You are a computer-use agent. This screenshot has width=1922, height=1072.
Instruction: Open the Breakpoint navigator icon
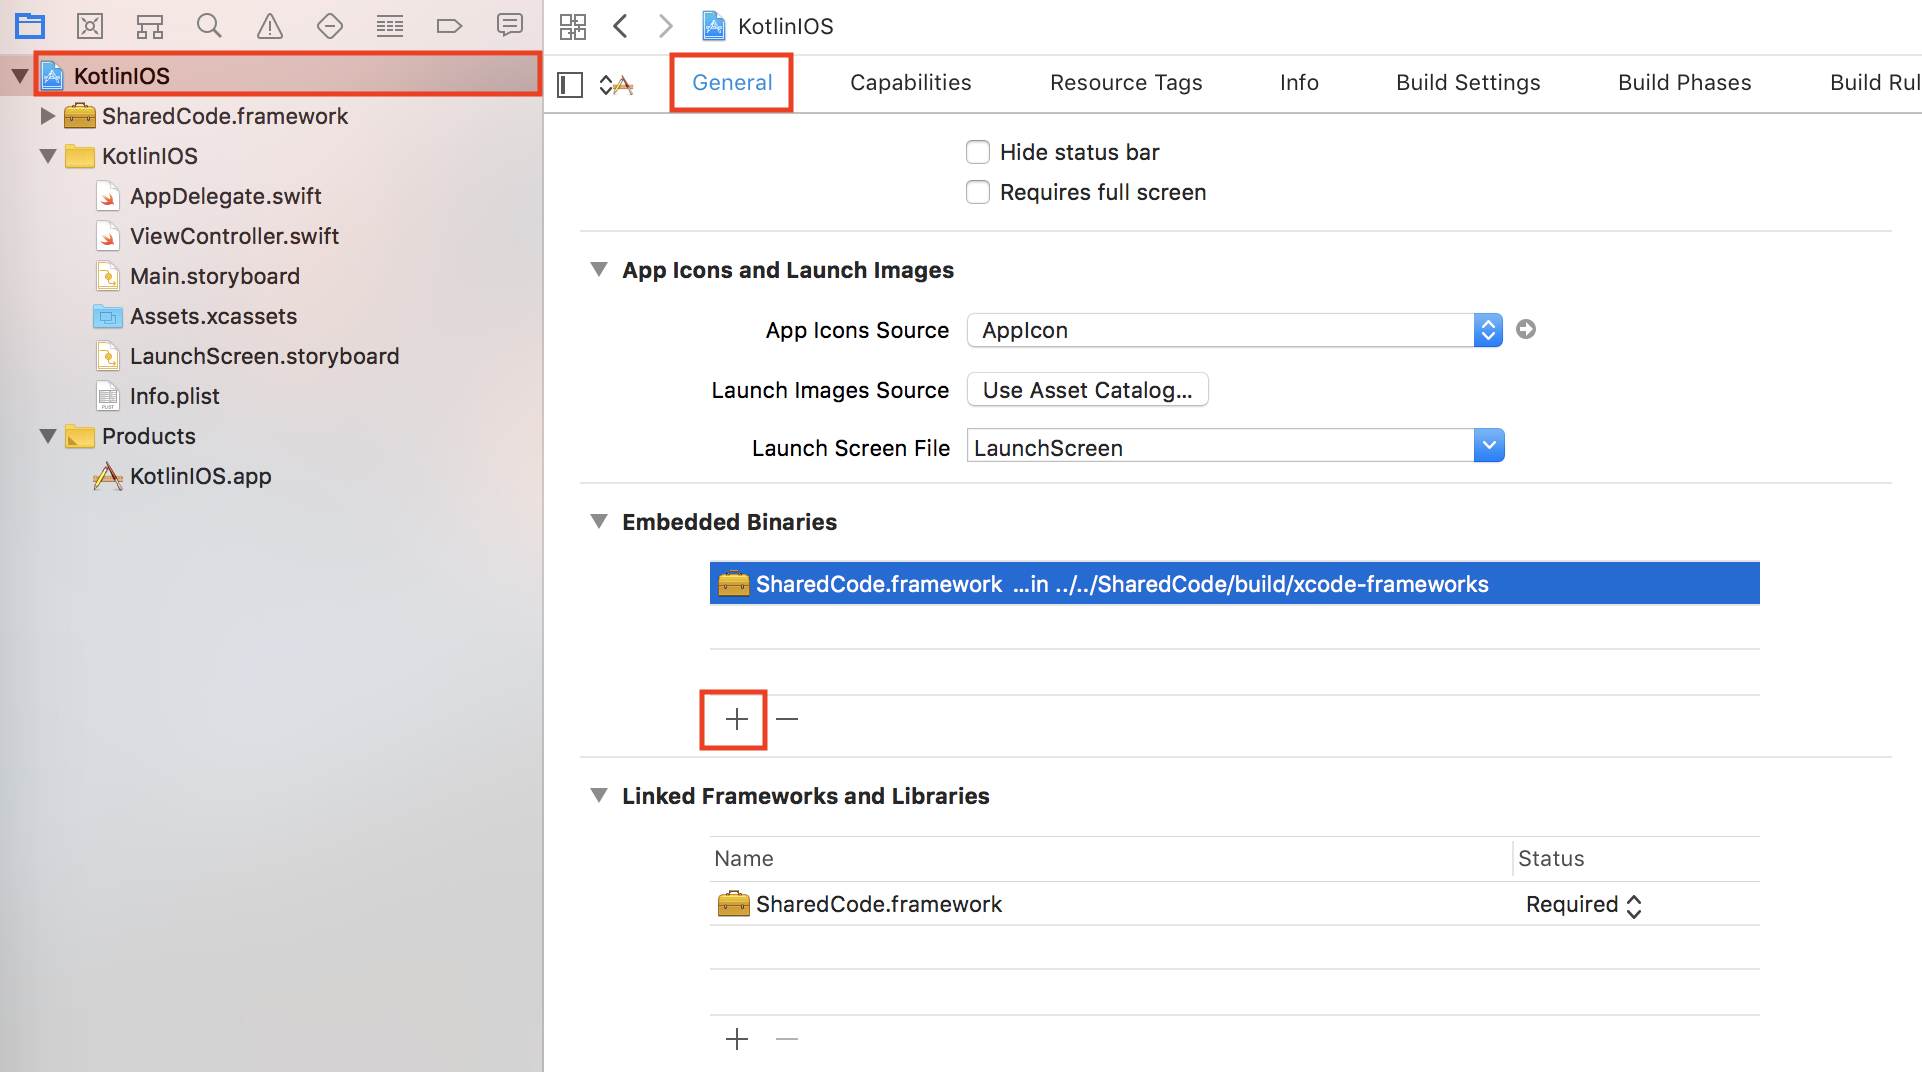(x=449, y=26)
